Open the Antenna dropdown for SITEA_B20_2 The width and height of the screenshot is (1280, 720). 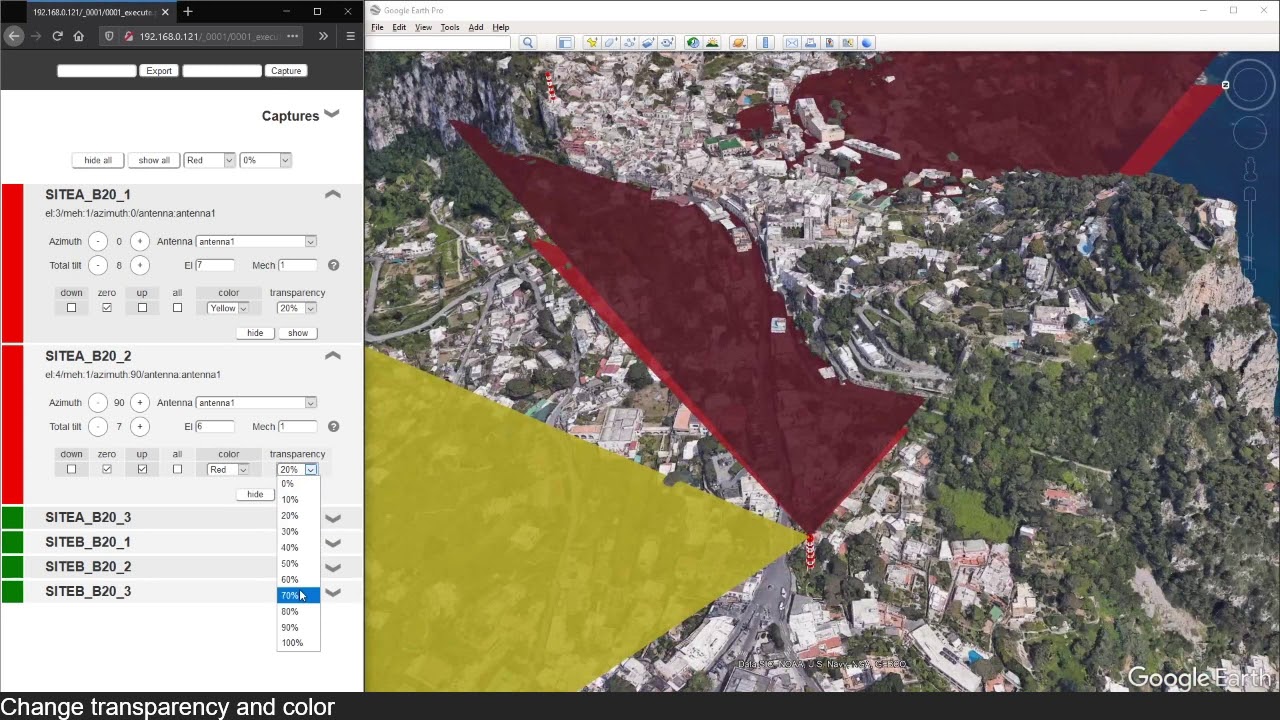tap(256, 402)
